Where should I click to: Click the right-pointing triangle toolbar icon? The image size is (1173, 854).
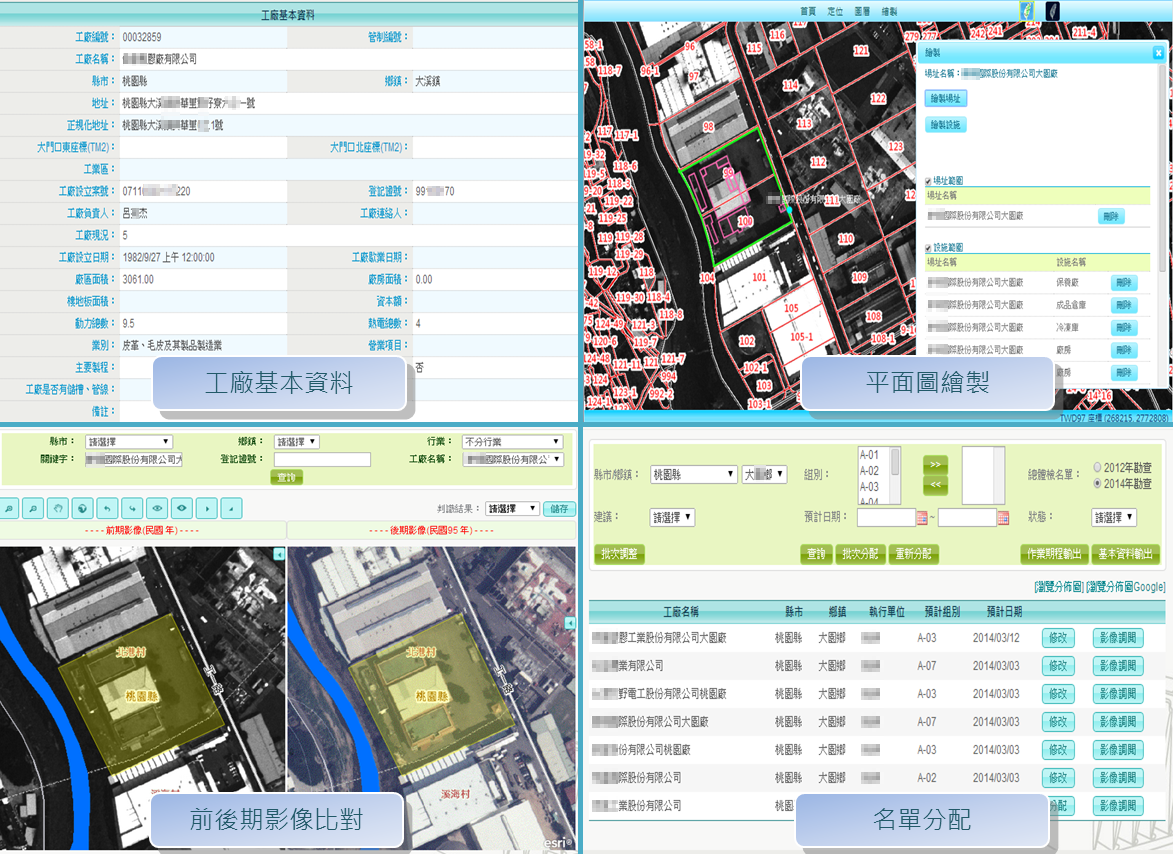(x=207, y=509)
